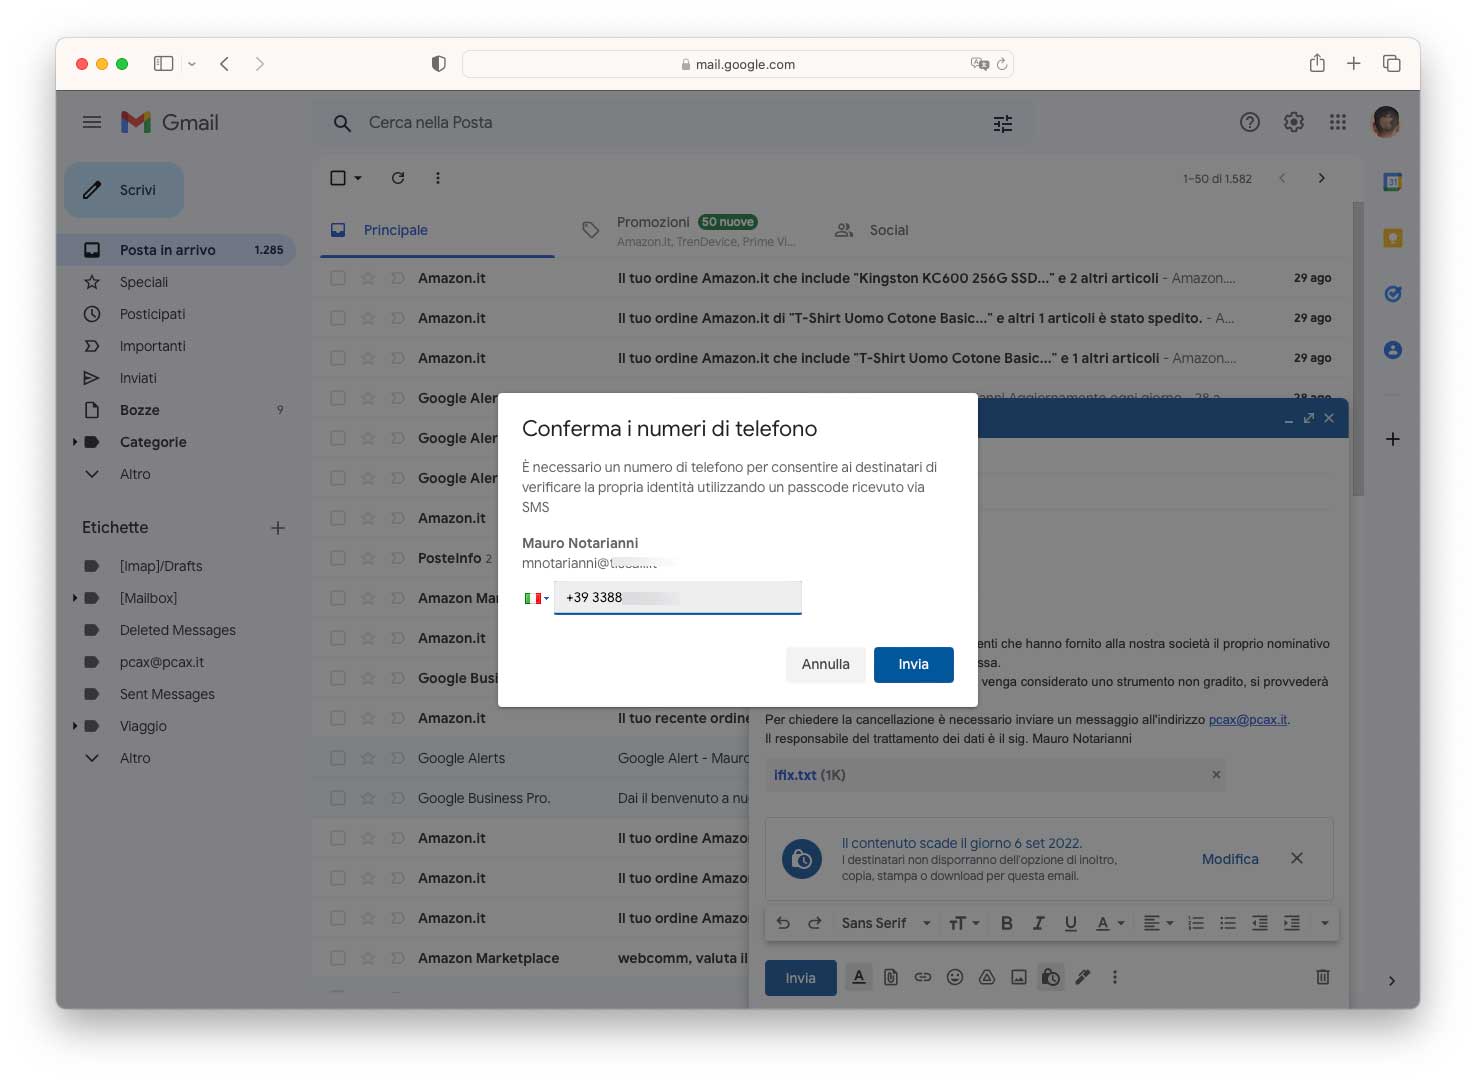Image resolution: width=1476 pixels, height=1083 pixels.
Task: Apply bold formatting in compose toolbar
Action: point(1007,923)
